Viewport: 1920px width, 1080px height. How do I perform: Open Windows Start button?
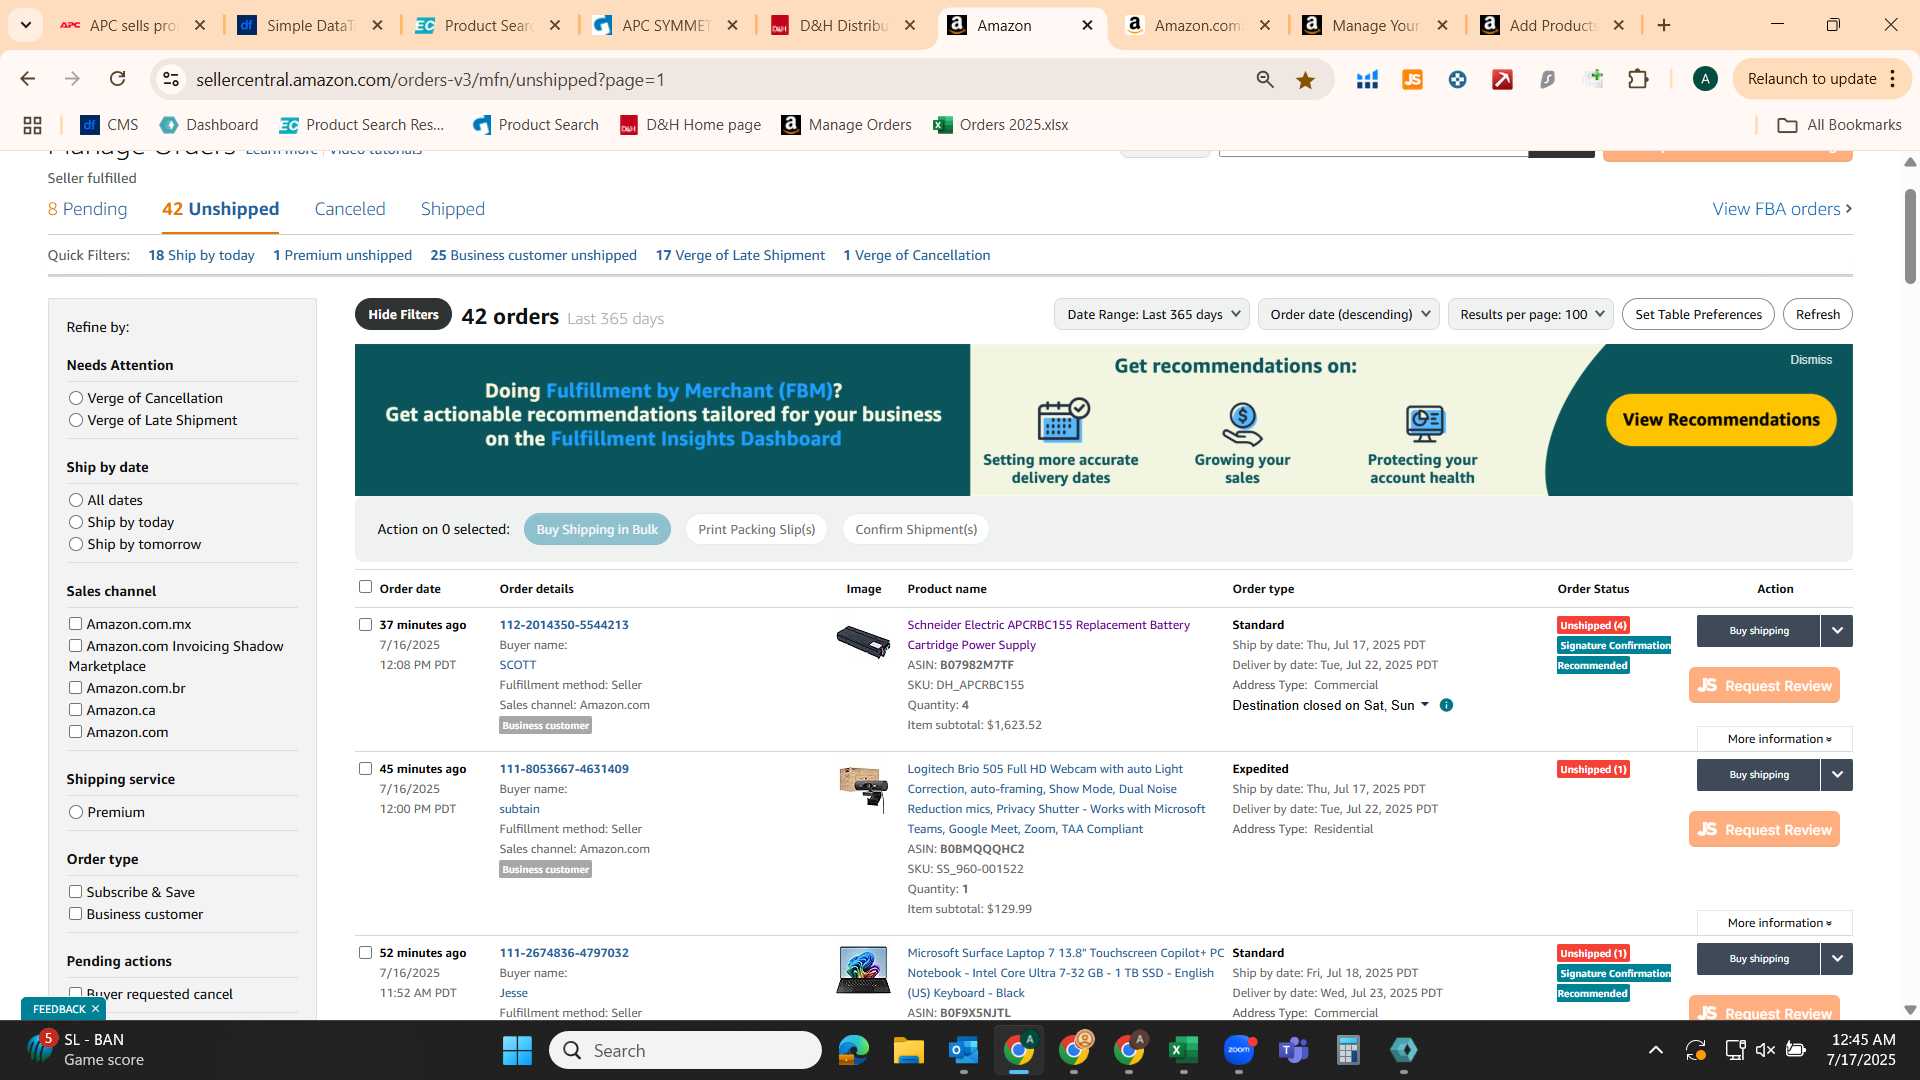(x=517, y=1050)
